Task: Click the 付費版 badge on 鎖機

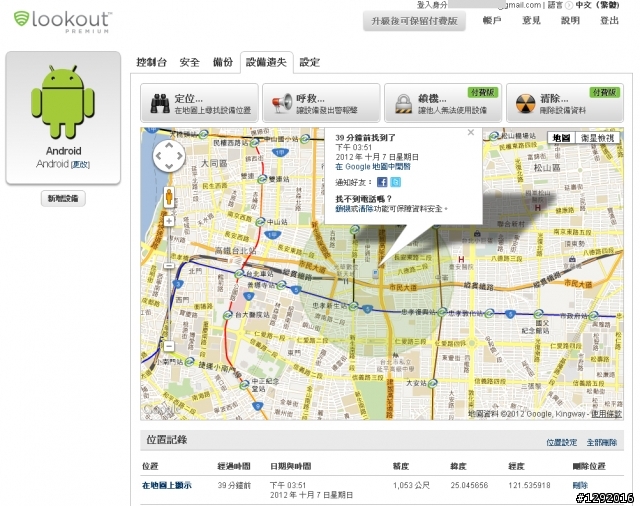Action: (x=482, y=93)
